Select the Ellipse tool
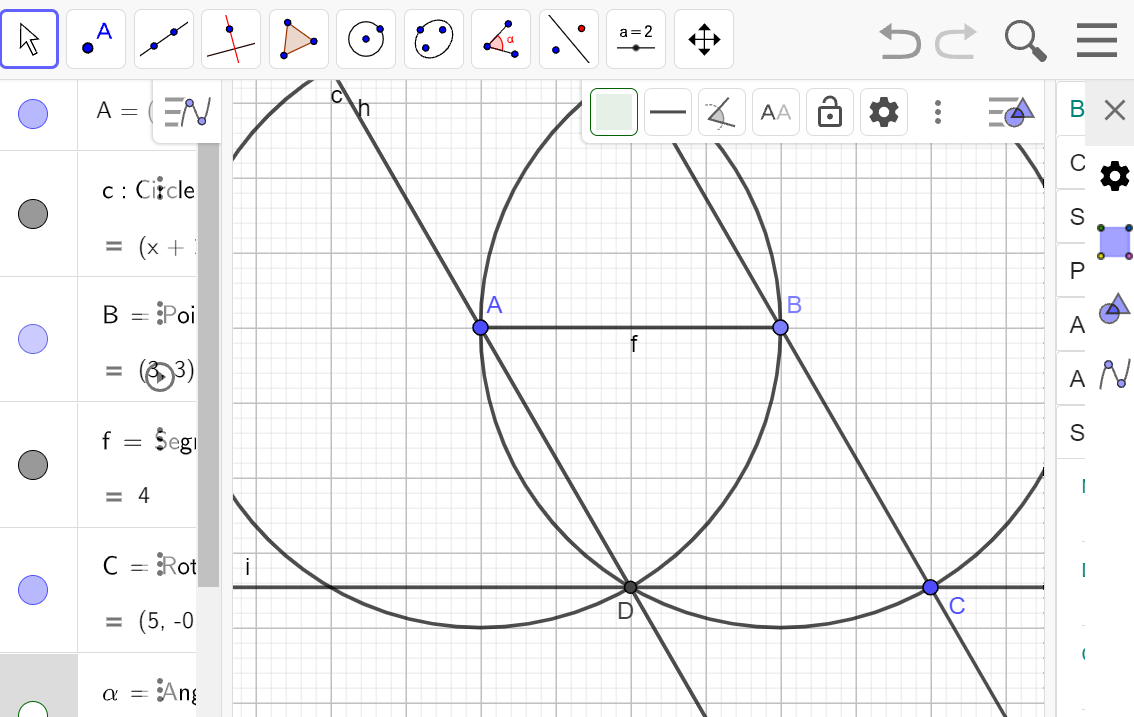The height and width of the screenshot is (717, 1134). (433, 39)
